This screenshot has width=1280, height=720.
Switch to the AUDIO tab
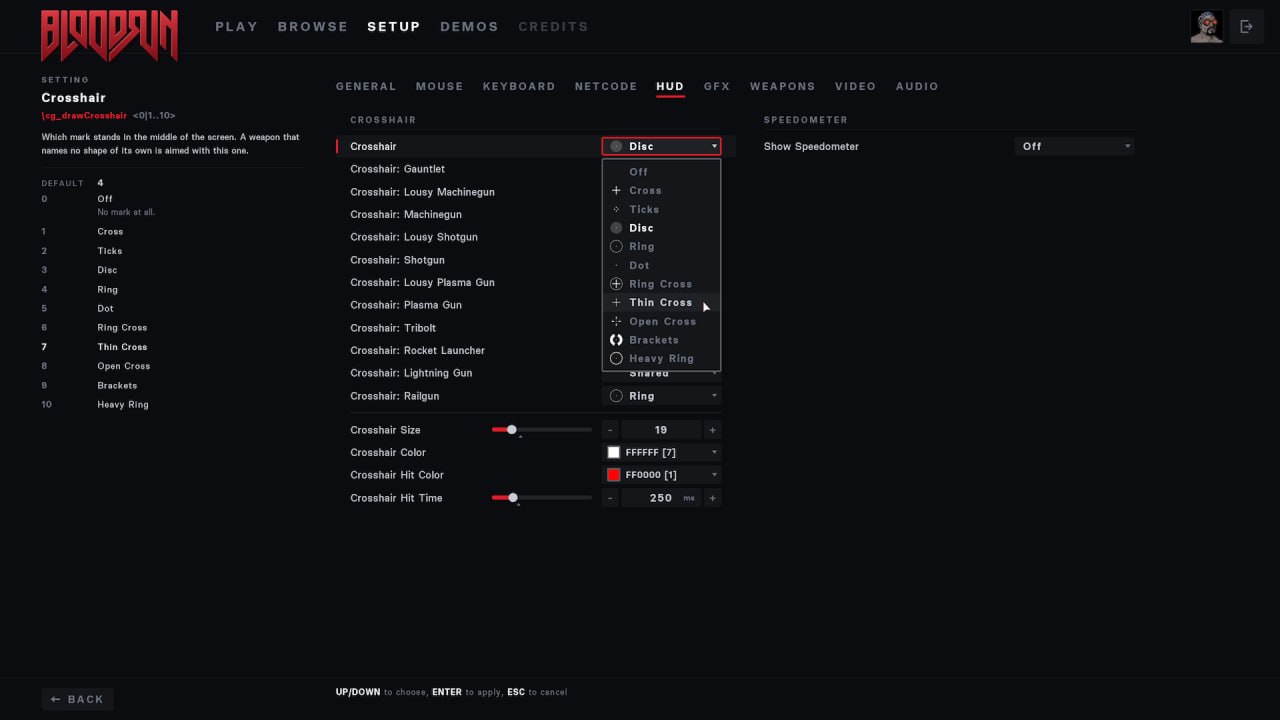tap(917, 87)
